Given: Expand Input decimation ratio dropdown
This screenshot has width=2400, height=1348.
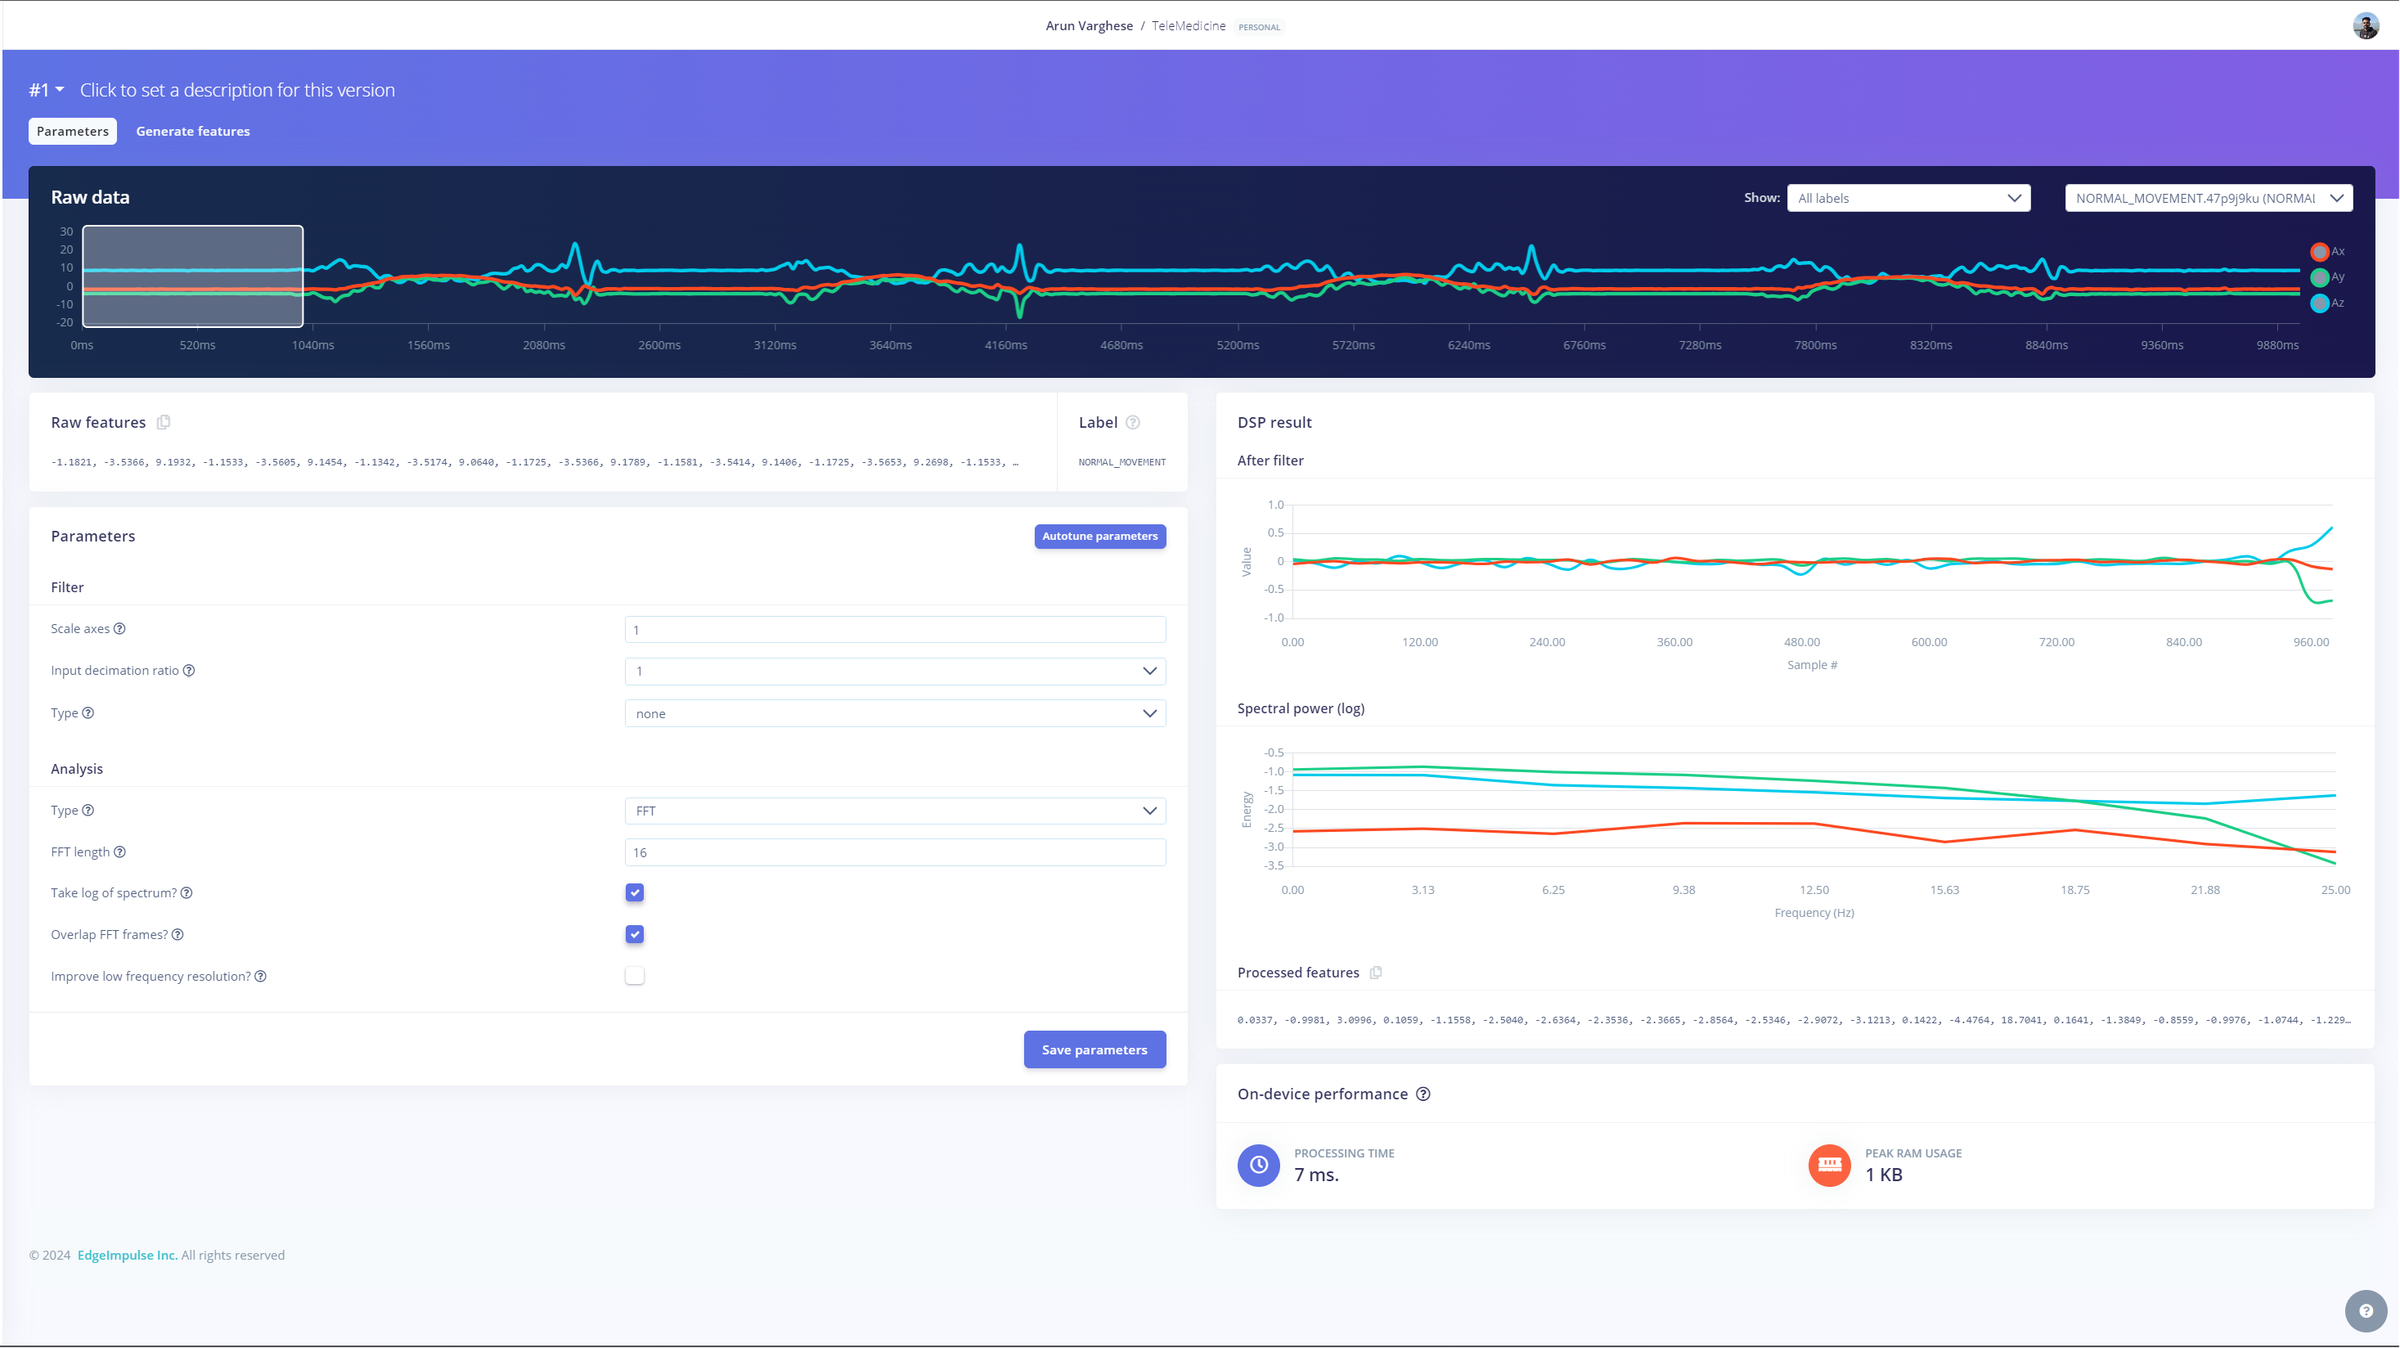Looking at the screenshot, I should [x=895, y=671].
